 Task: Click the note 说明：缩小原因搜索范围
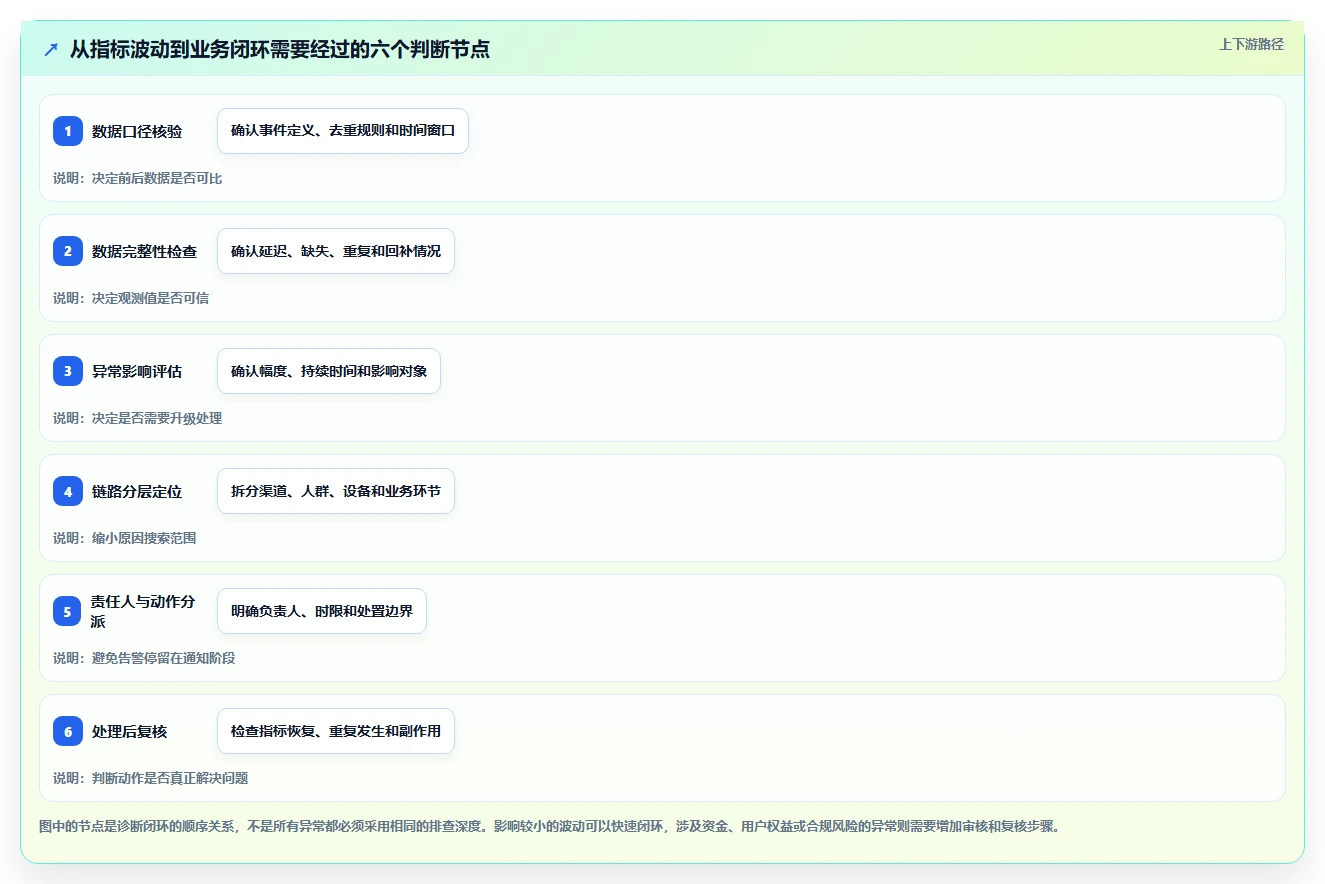point(125,538)
